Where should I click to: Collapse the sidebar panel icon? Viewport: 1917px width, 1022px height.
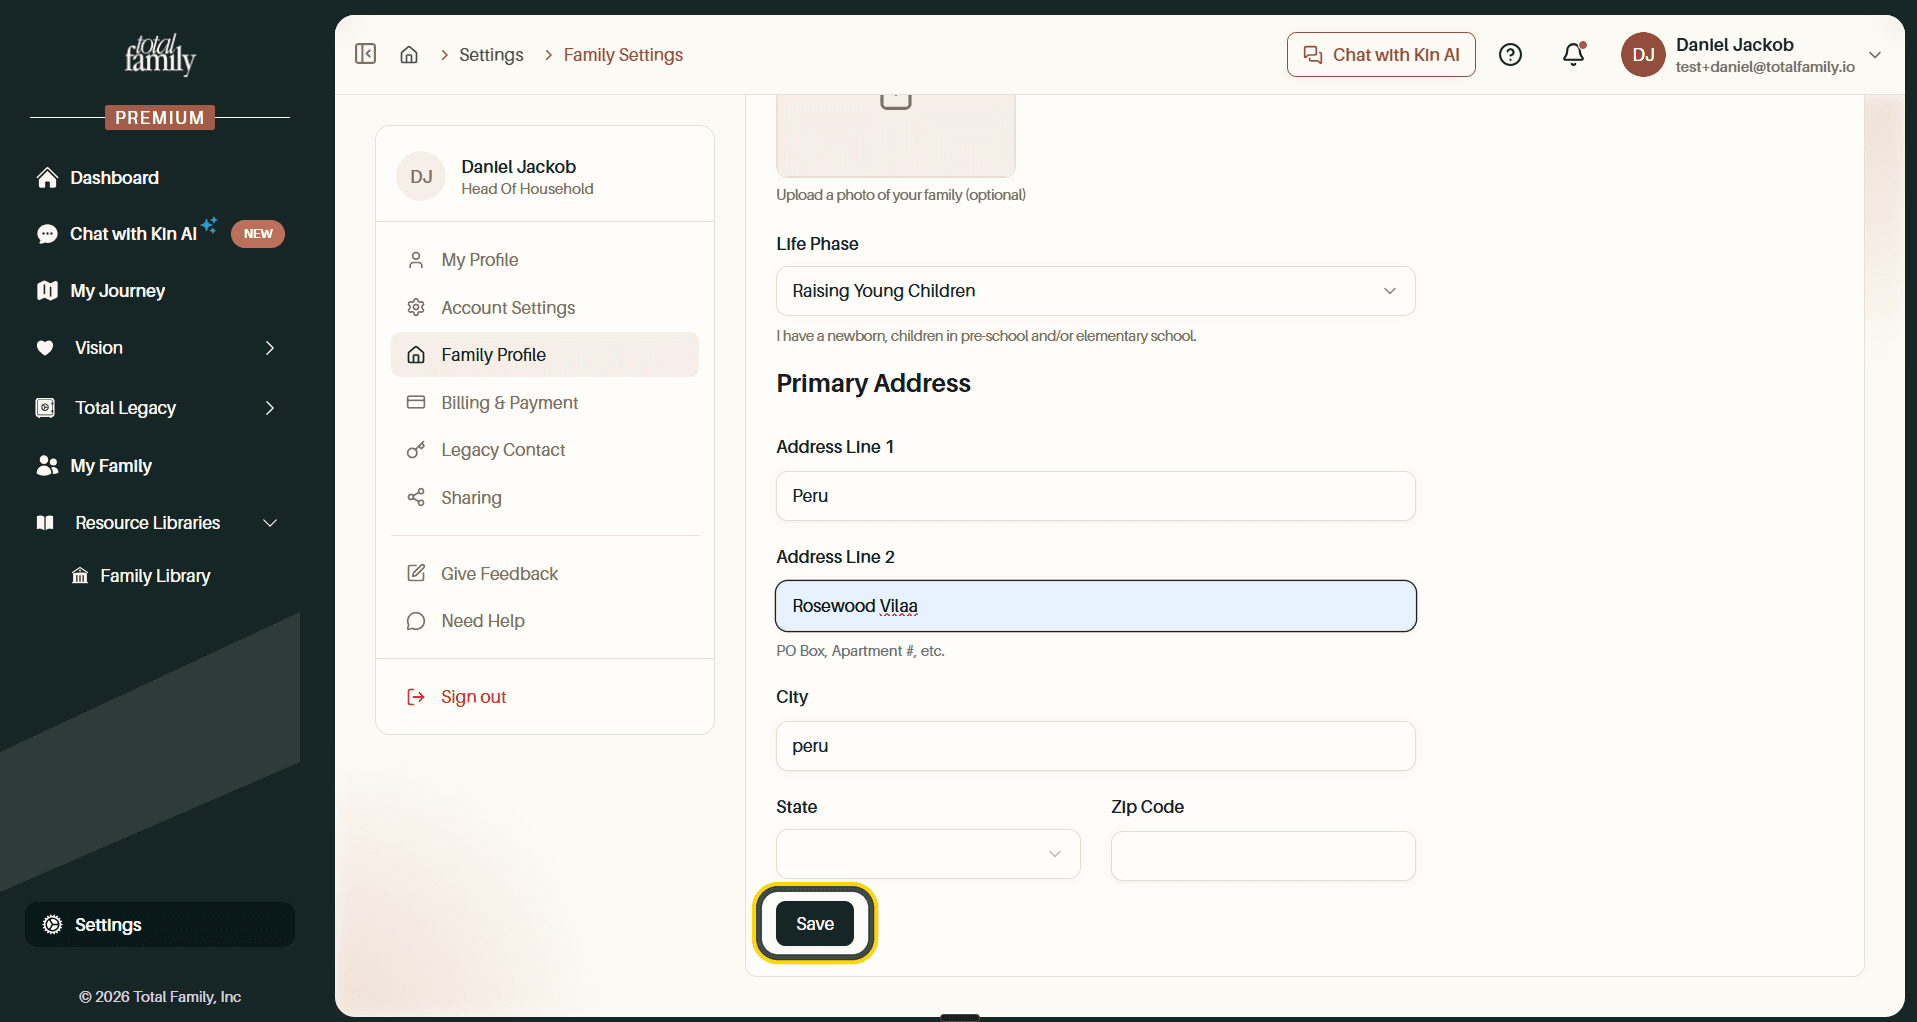coord(366,54)
